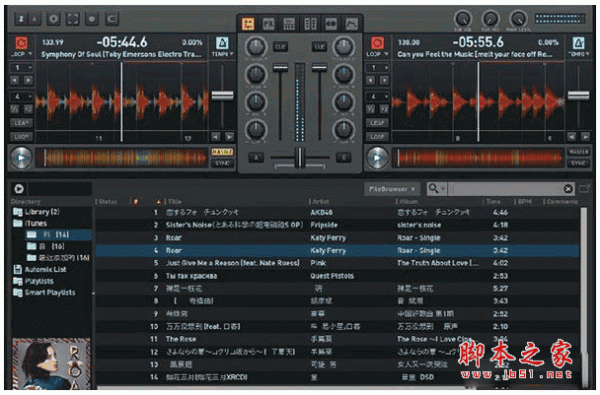Expand right deck LOOP mode dropdown
Image resolution: width=600 pixels, height=395 pixels.
pos(378,54)
